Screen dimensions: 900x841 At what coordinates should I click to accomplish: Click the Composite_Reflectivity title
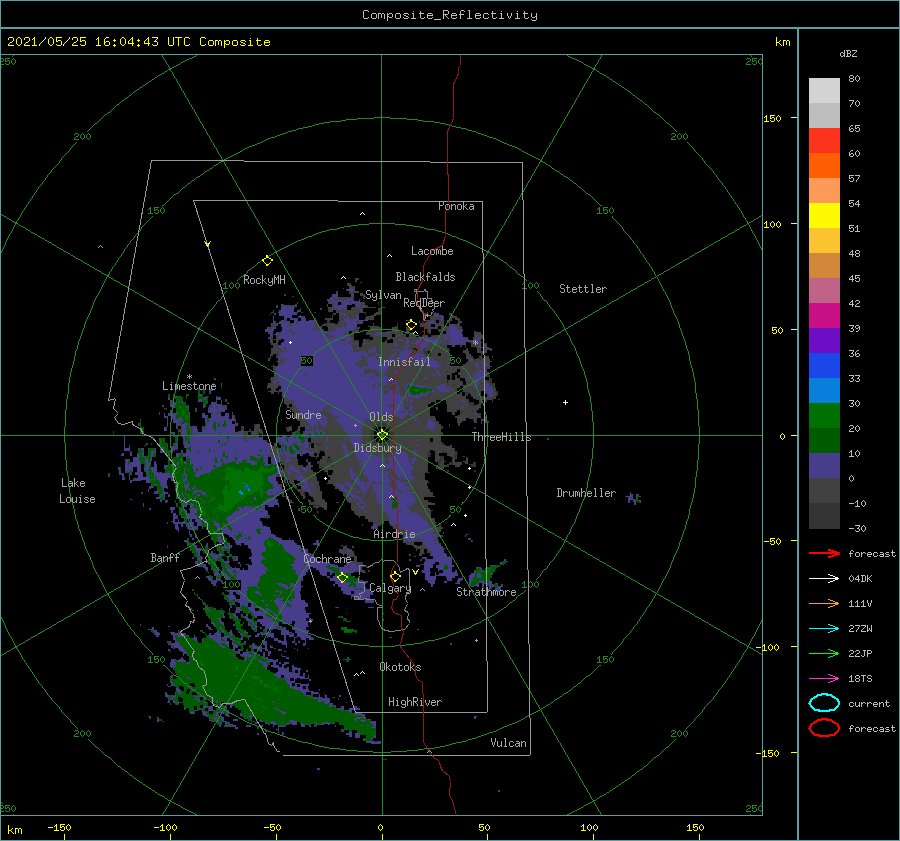(450, 15)
